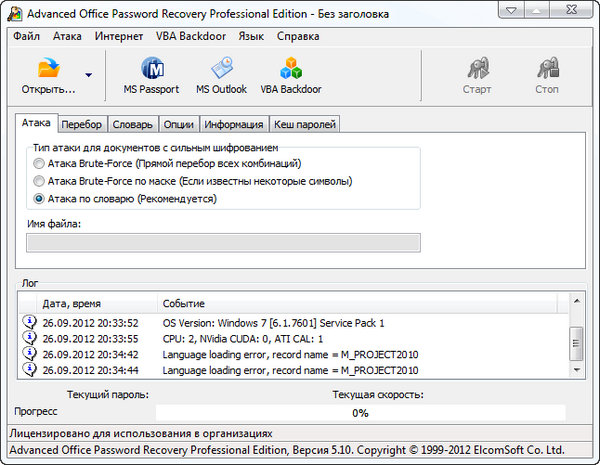Switch to the Кеш паролей tab
Viewport: 600px width, 465px height.
tap(305, 125)
